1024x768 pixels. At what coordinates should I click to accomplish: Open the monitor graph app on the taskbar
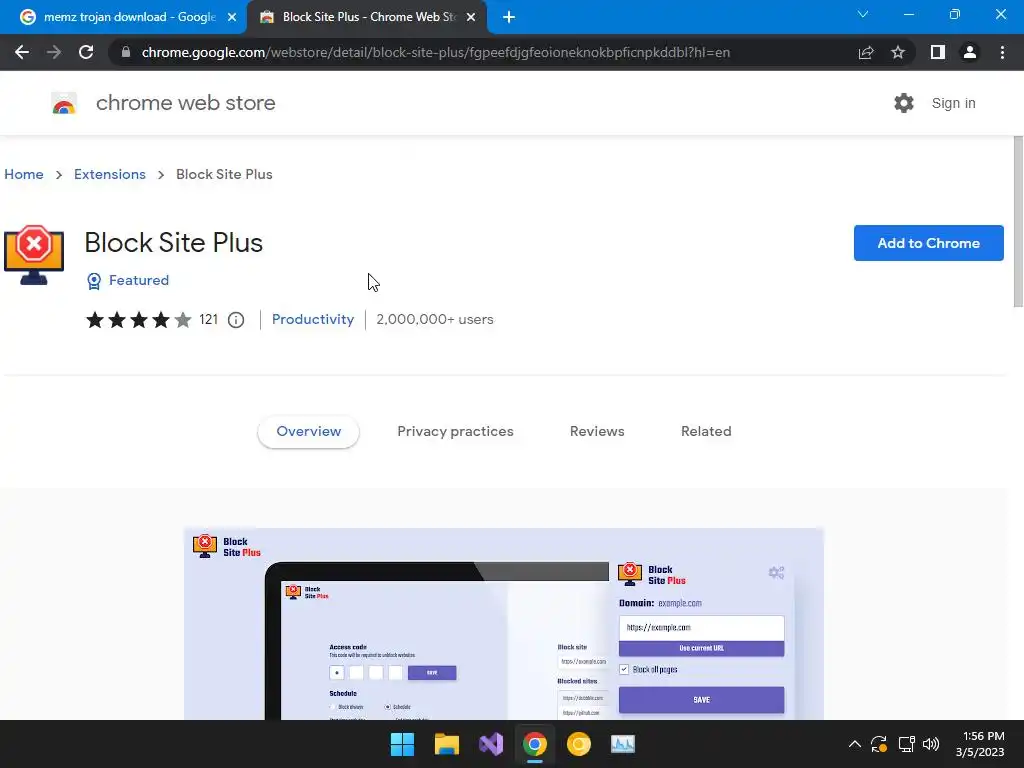click(x=622, y=744)
